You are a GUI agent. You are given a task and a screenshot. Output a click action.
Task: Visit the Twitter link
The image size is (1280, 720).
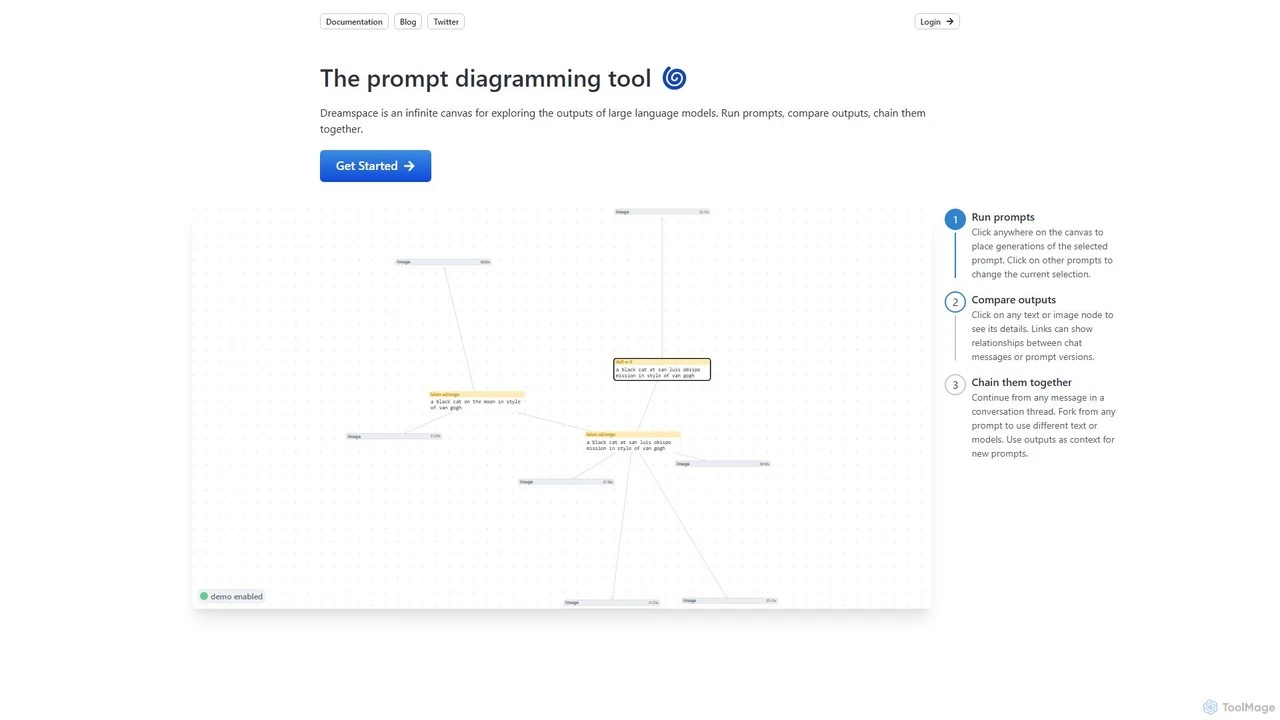pos(446,21)
